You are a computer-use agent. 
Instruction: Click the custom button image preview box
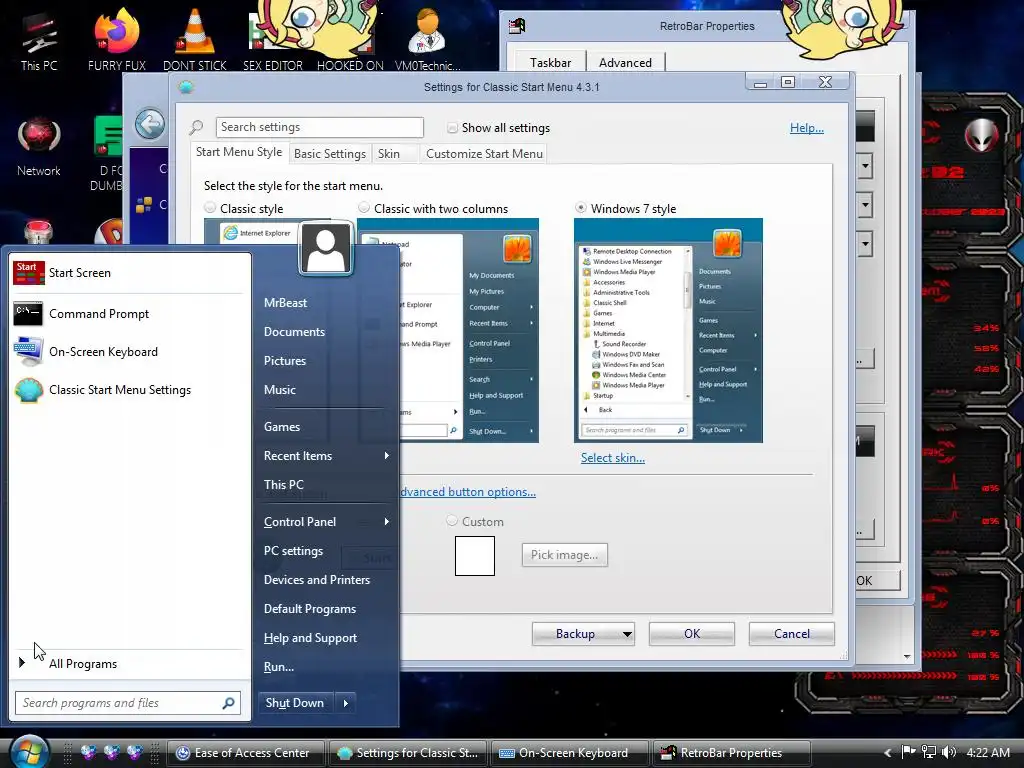[x=475, y=556]
